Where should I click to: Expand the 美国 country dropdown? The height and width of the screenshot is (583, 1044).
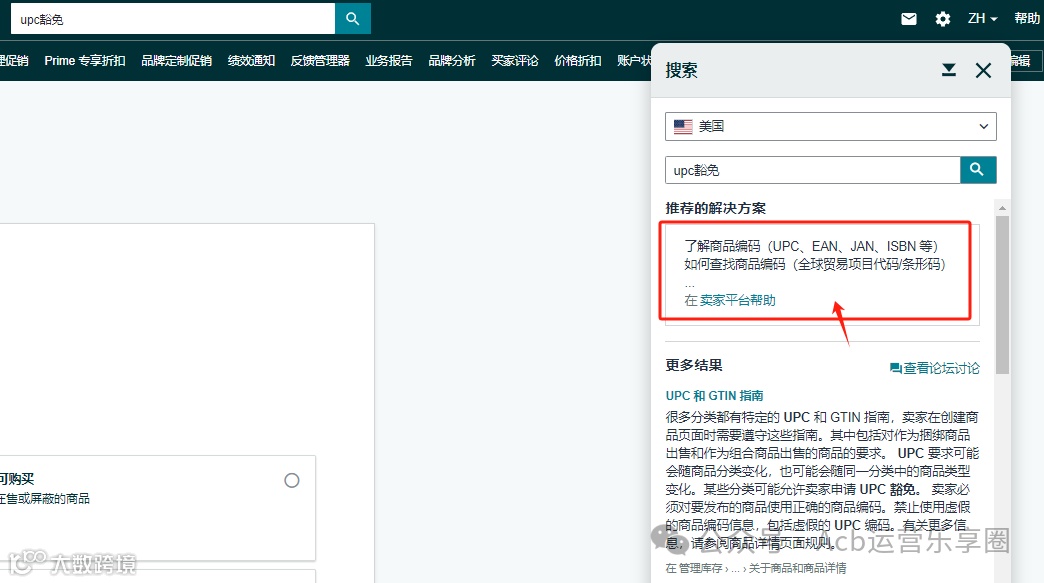[830, 126]
